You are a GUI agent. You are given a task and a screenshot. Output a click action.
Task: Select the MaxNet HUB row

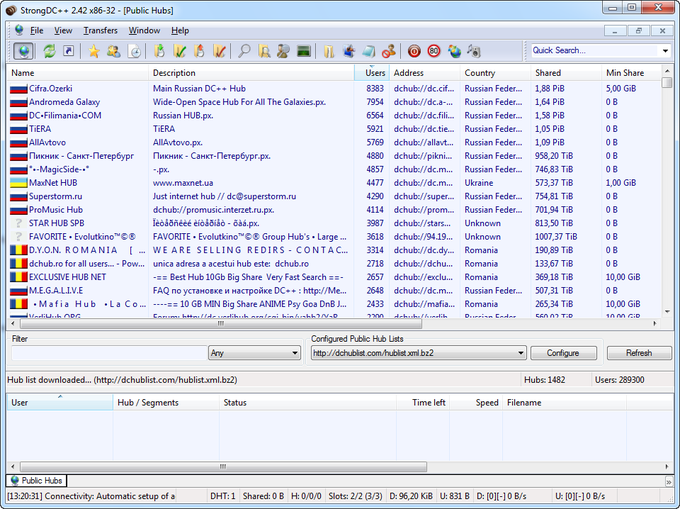(x=334, y=183)
